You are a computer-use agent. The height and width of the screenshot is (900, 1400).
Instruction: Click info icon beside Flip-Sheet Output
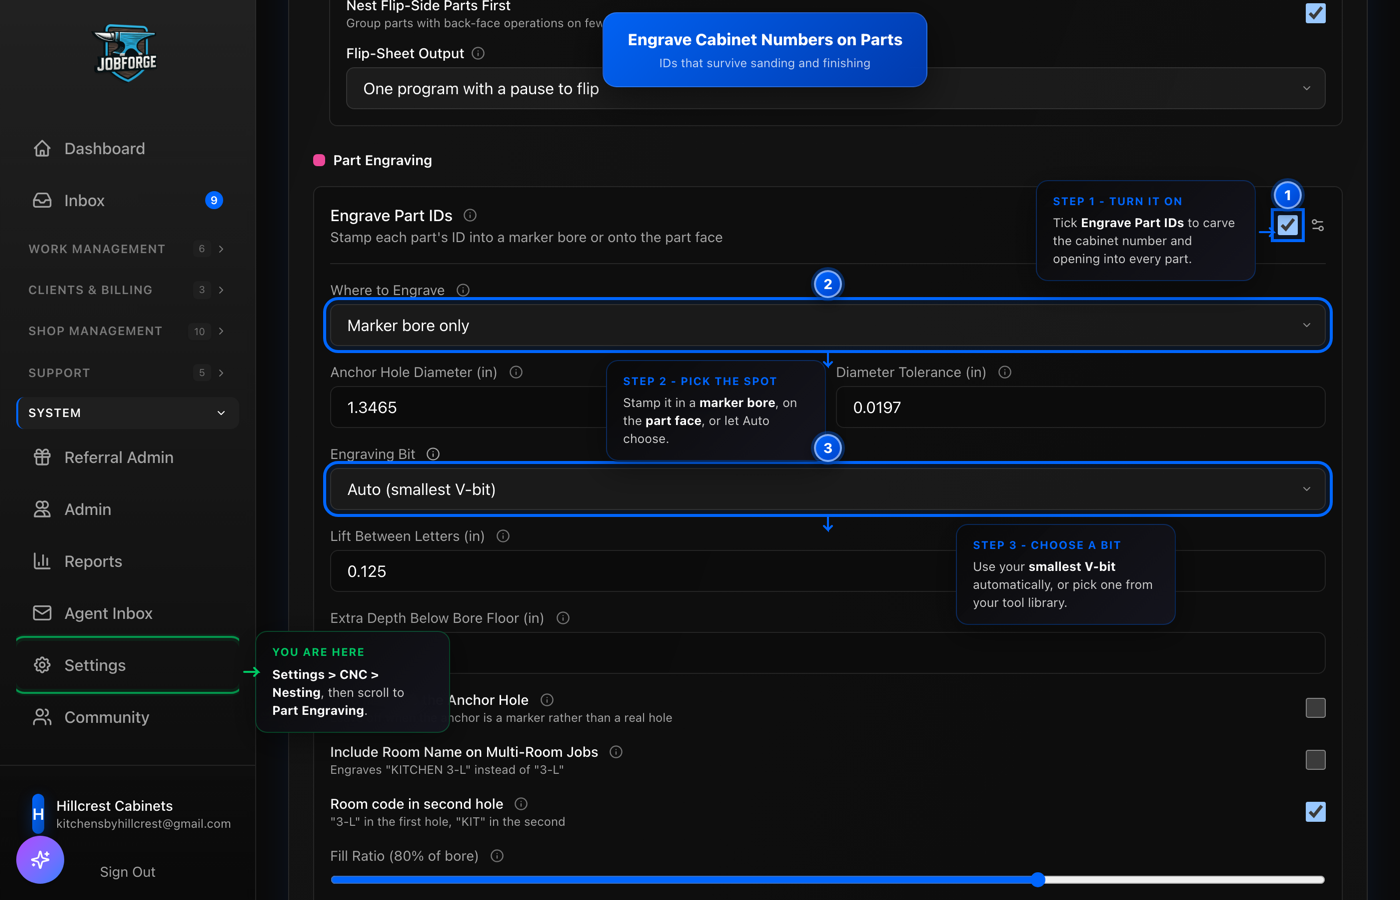(x=478, y=53)
